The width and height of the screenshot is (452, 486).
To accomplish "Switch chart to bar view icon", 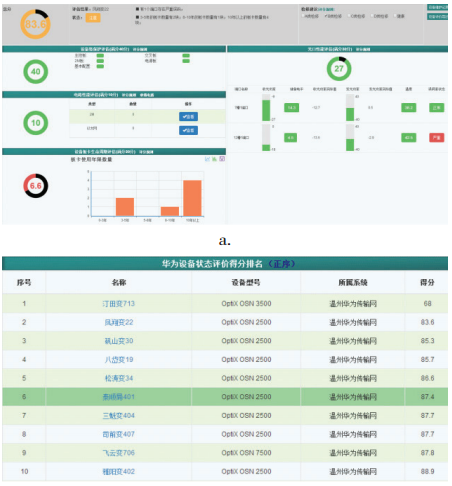I will [214, 159].
